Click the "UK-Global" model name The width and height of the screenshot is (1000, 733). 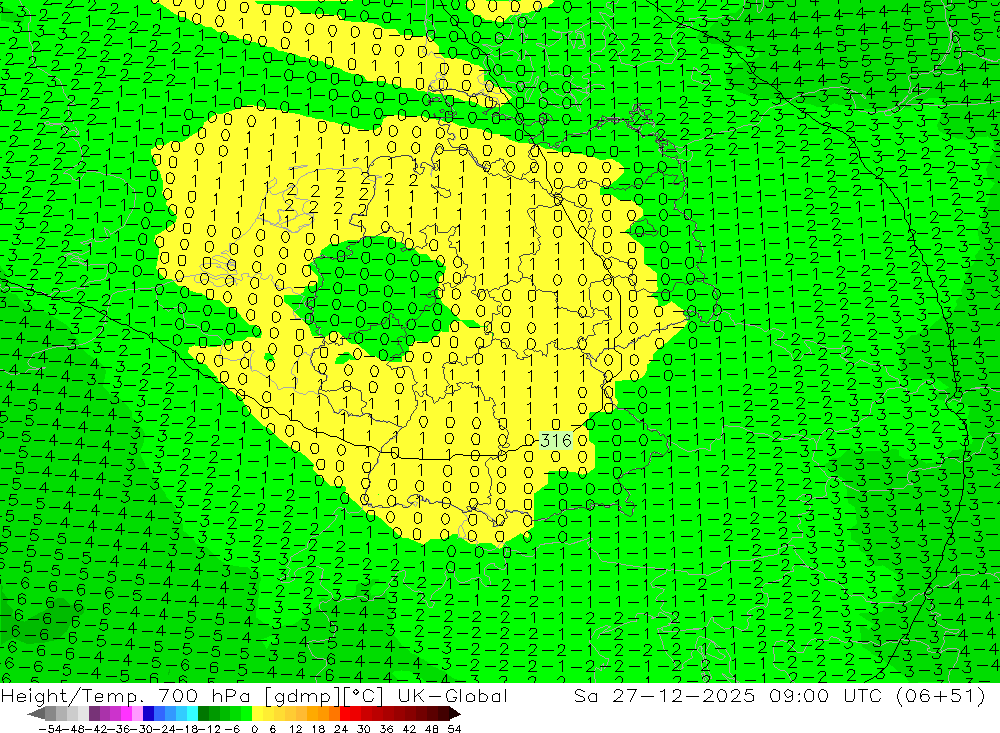452,696
